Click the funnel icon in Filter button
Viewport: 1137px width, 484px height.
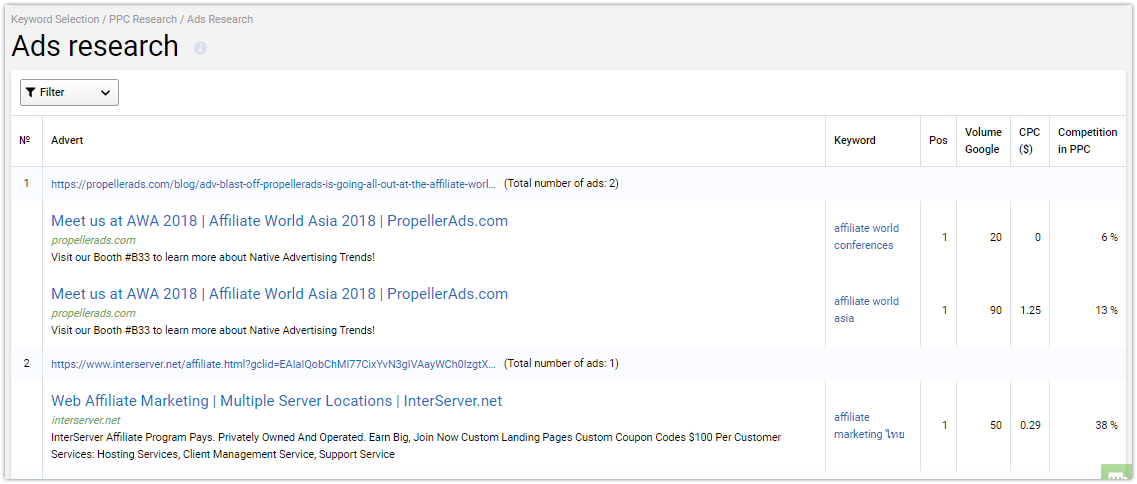pos(30,92)
